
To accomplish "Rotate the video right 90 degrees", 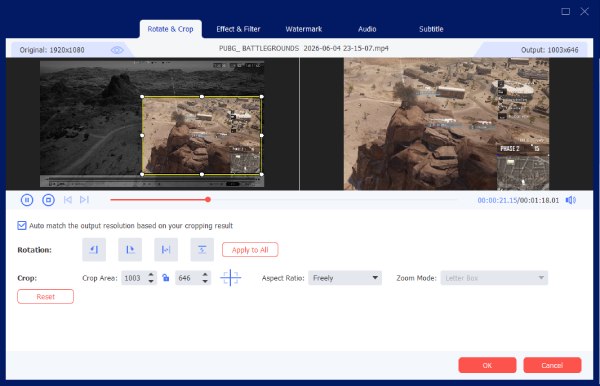I will pyautogui.click(x=130, y=249).
